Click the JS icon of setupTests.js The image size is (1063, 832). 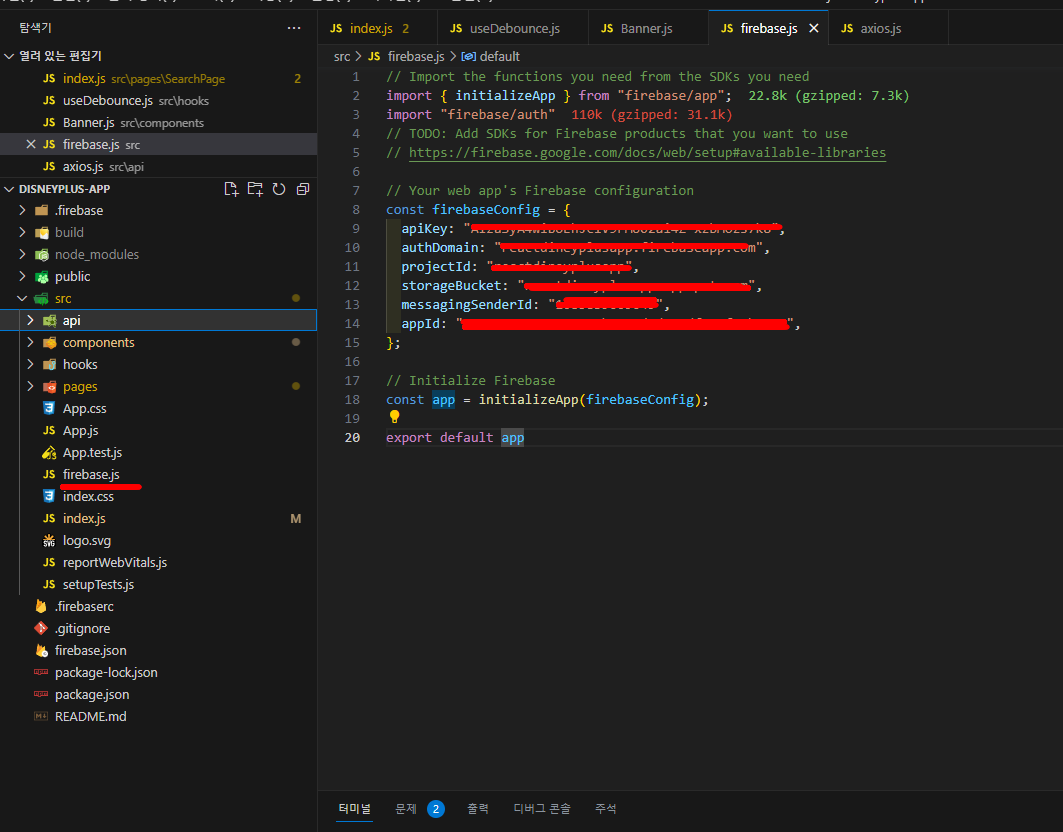(x=49, y=585)
